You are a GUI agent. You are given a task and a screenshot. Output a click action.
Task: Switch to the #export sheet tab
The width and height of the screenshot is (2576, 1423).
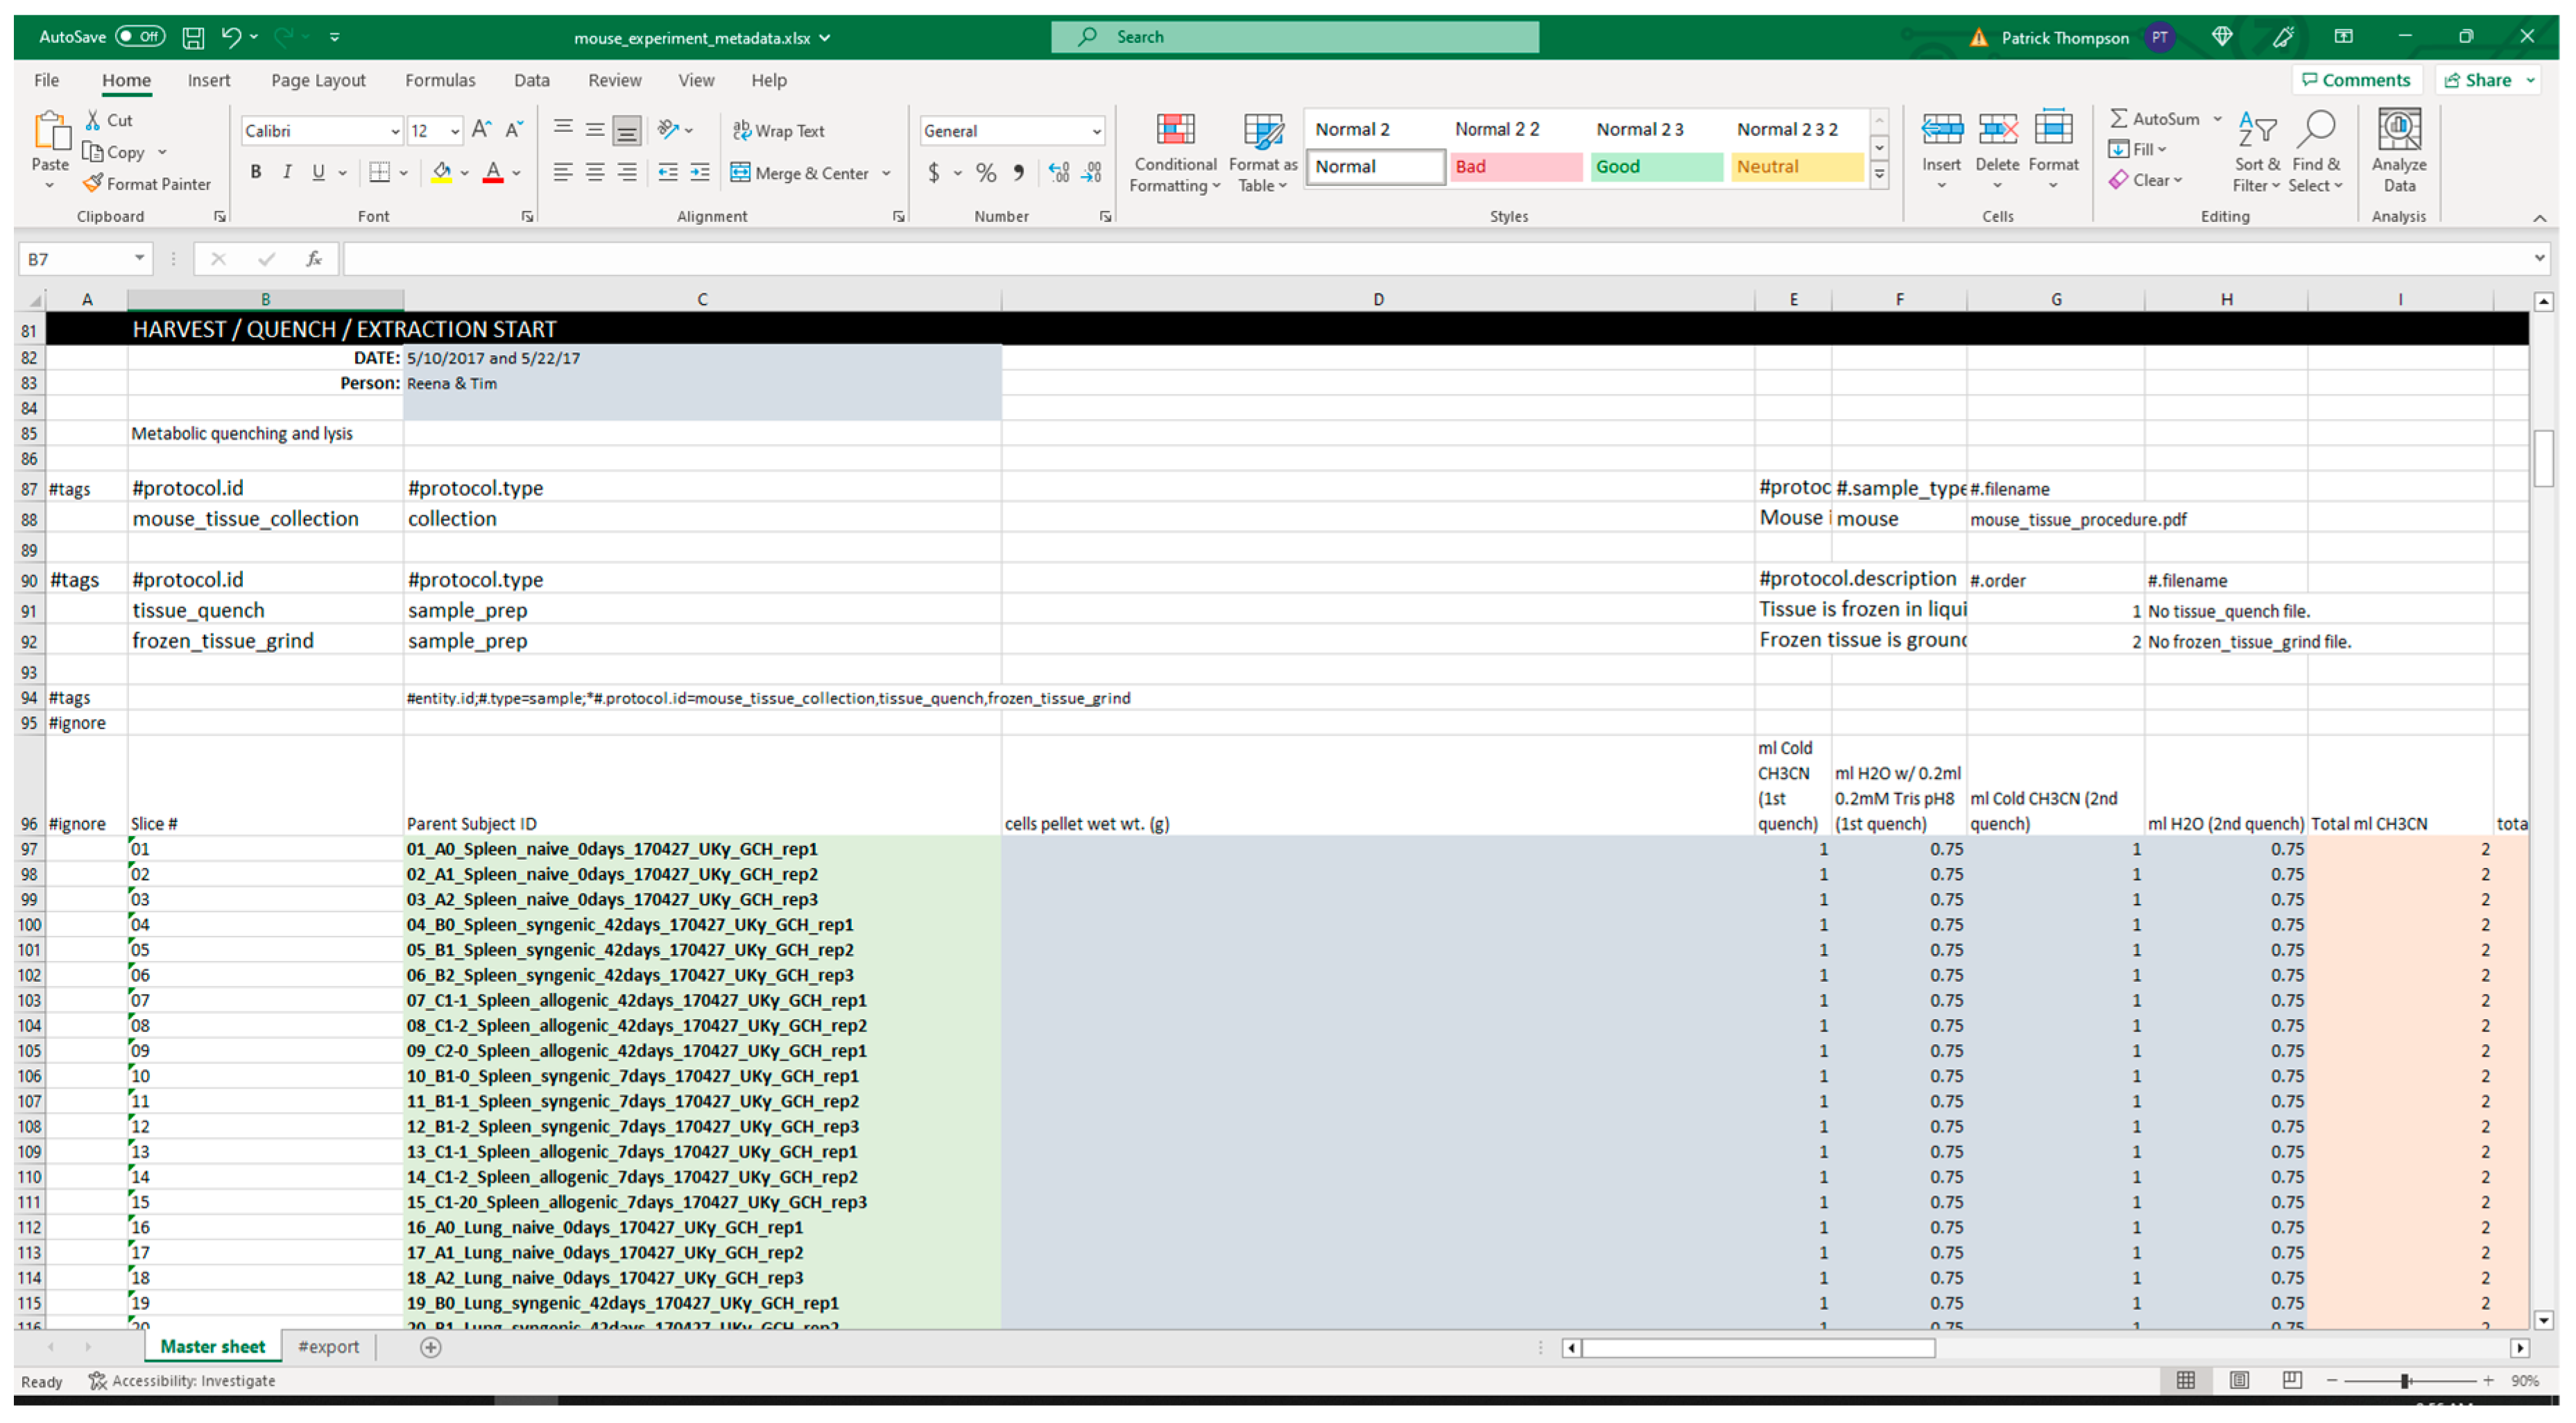point(328,1347)
